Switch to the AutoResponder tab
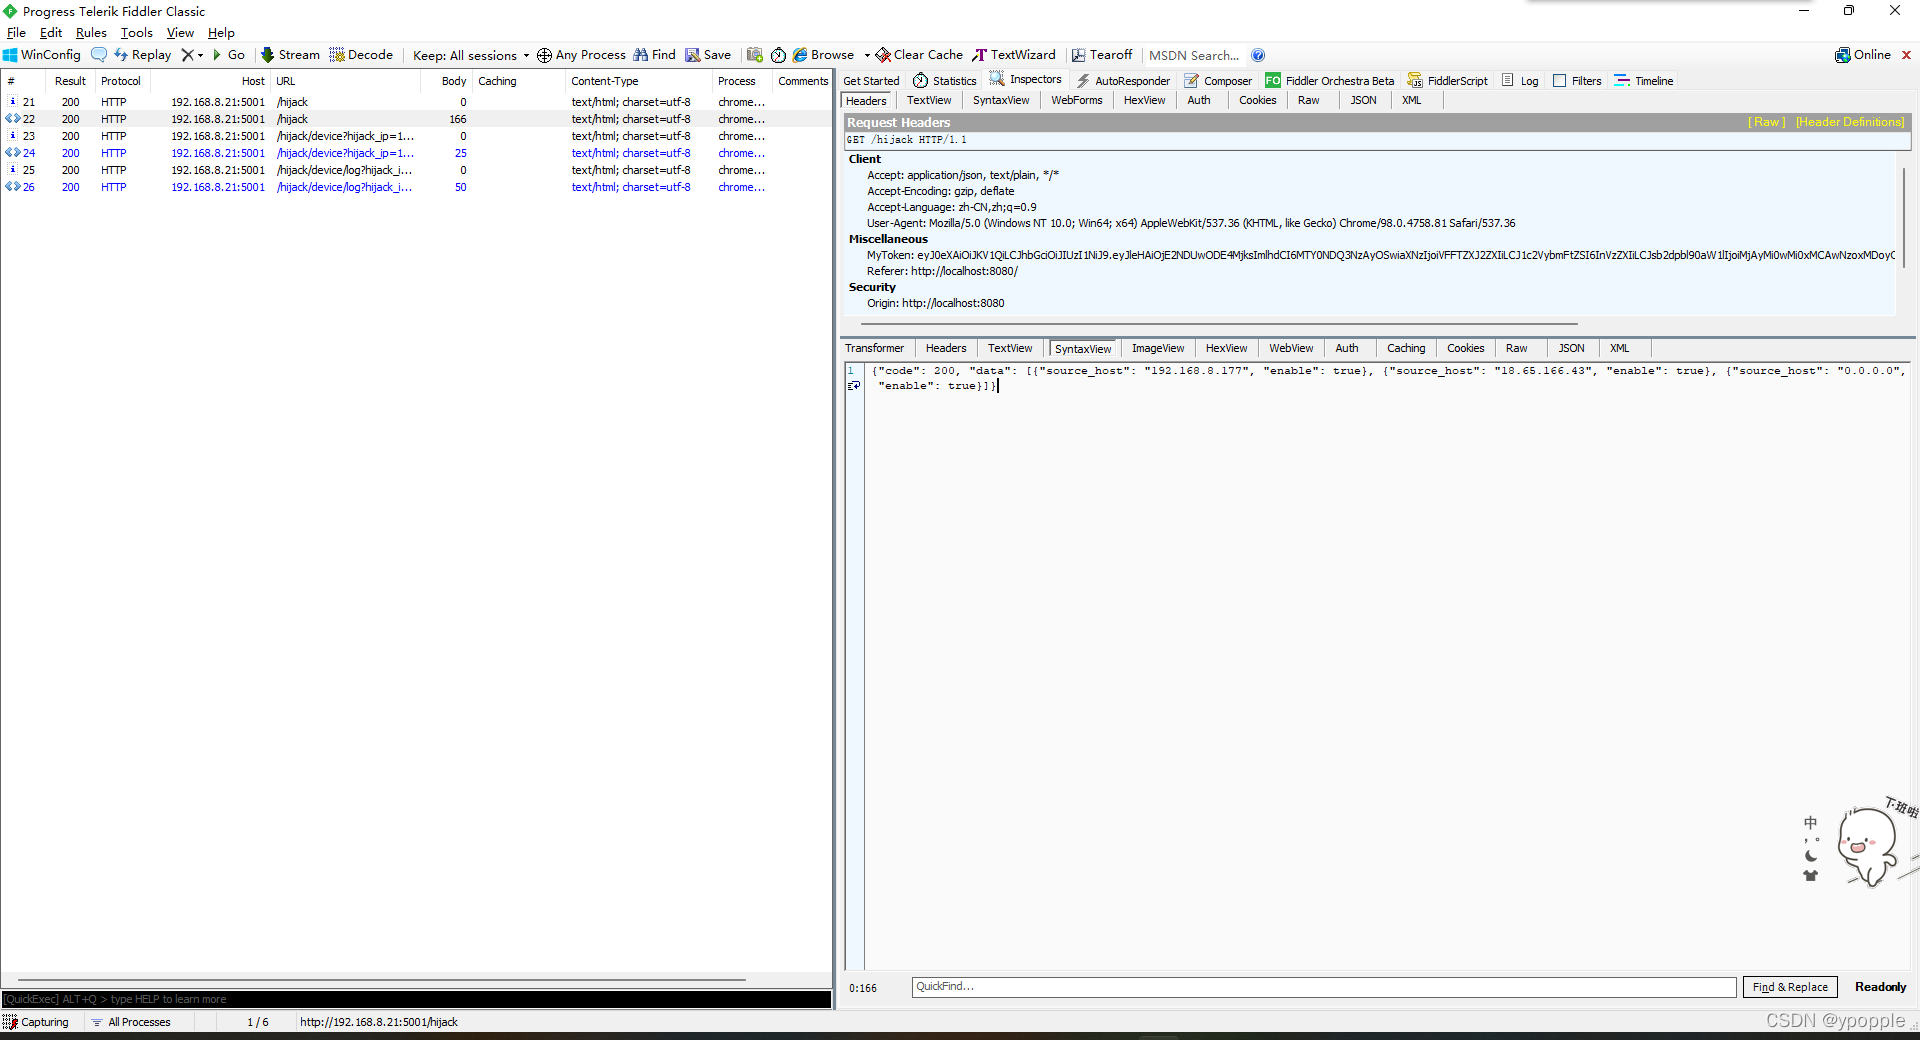The image size is (1920, 1040). pyautogui.click(x=1122, y=81)
